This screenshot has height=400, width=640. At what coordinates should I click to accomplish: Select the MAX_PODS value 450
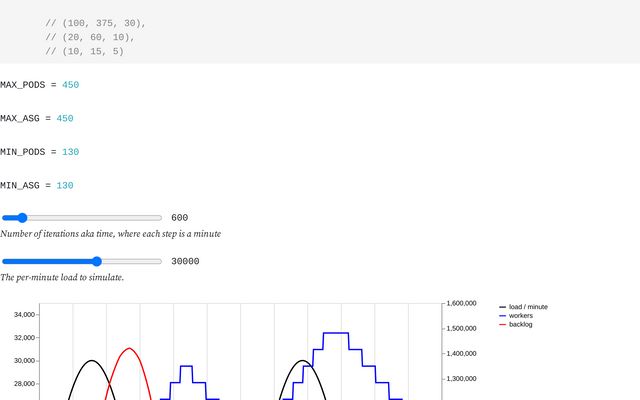tap(70, 85)
